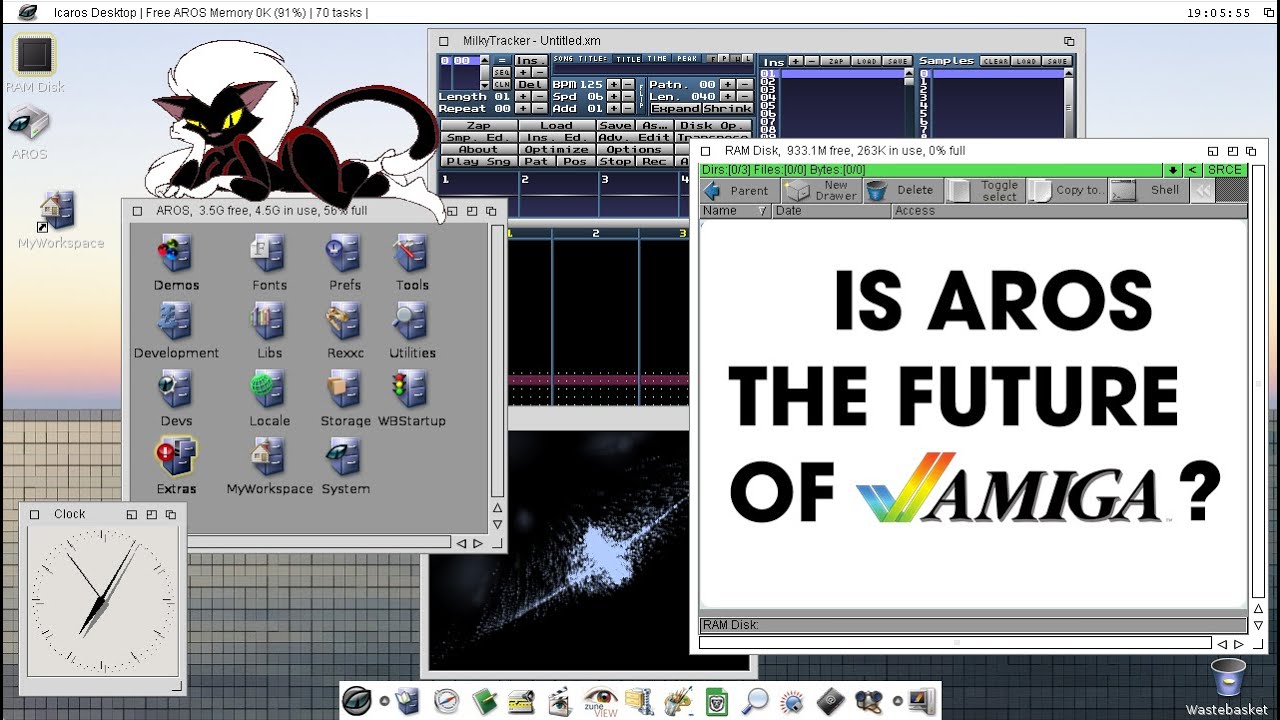This screenshot has width=1280, height=720.
Task: Open the Utilities drawer icon
Action: pos(412,331)
